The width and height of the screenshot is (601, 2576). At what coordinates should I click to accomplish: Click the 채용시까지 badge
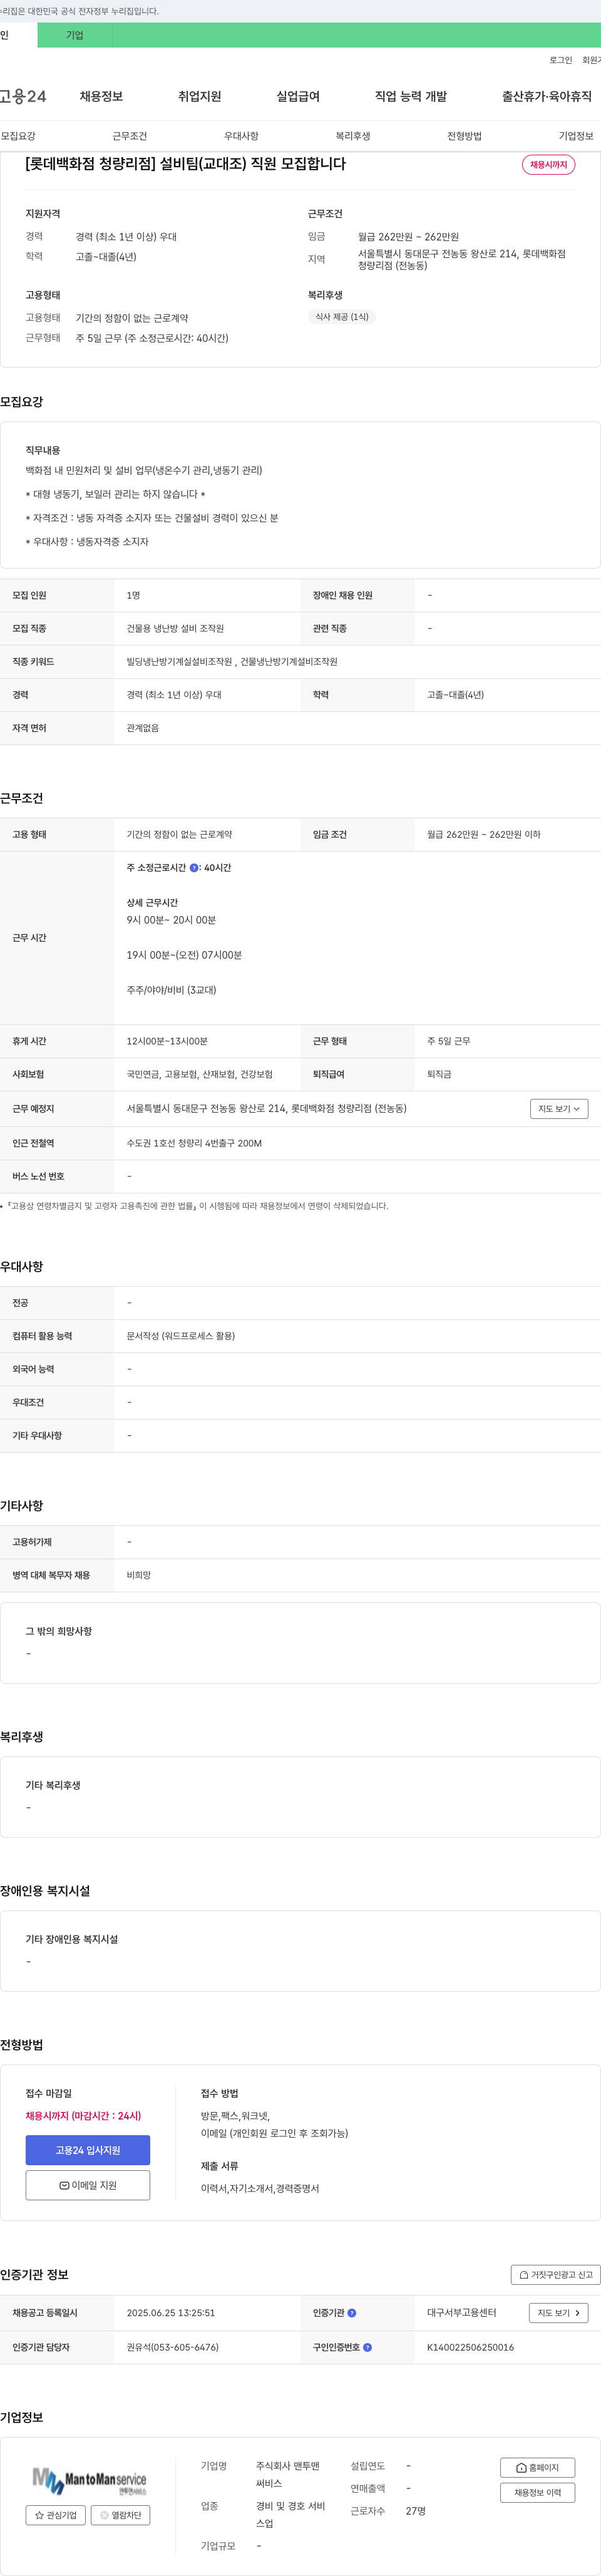coord(548,164)
